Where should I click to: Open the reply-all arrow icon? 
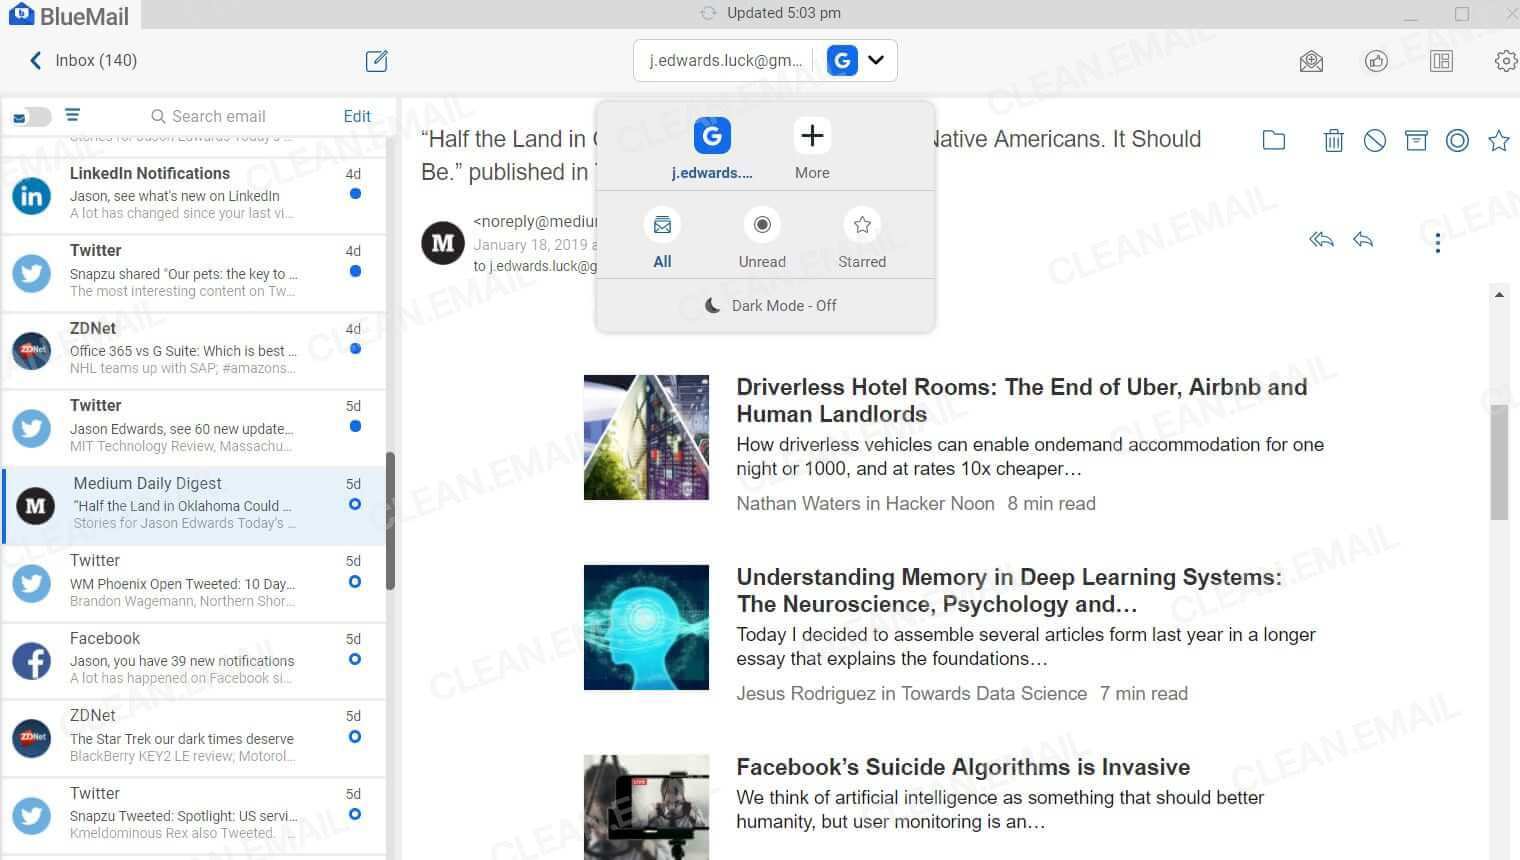point(1320,240)
